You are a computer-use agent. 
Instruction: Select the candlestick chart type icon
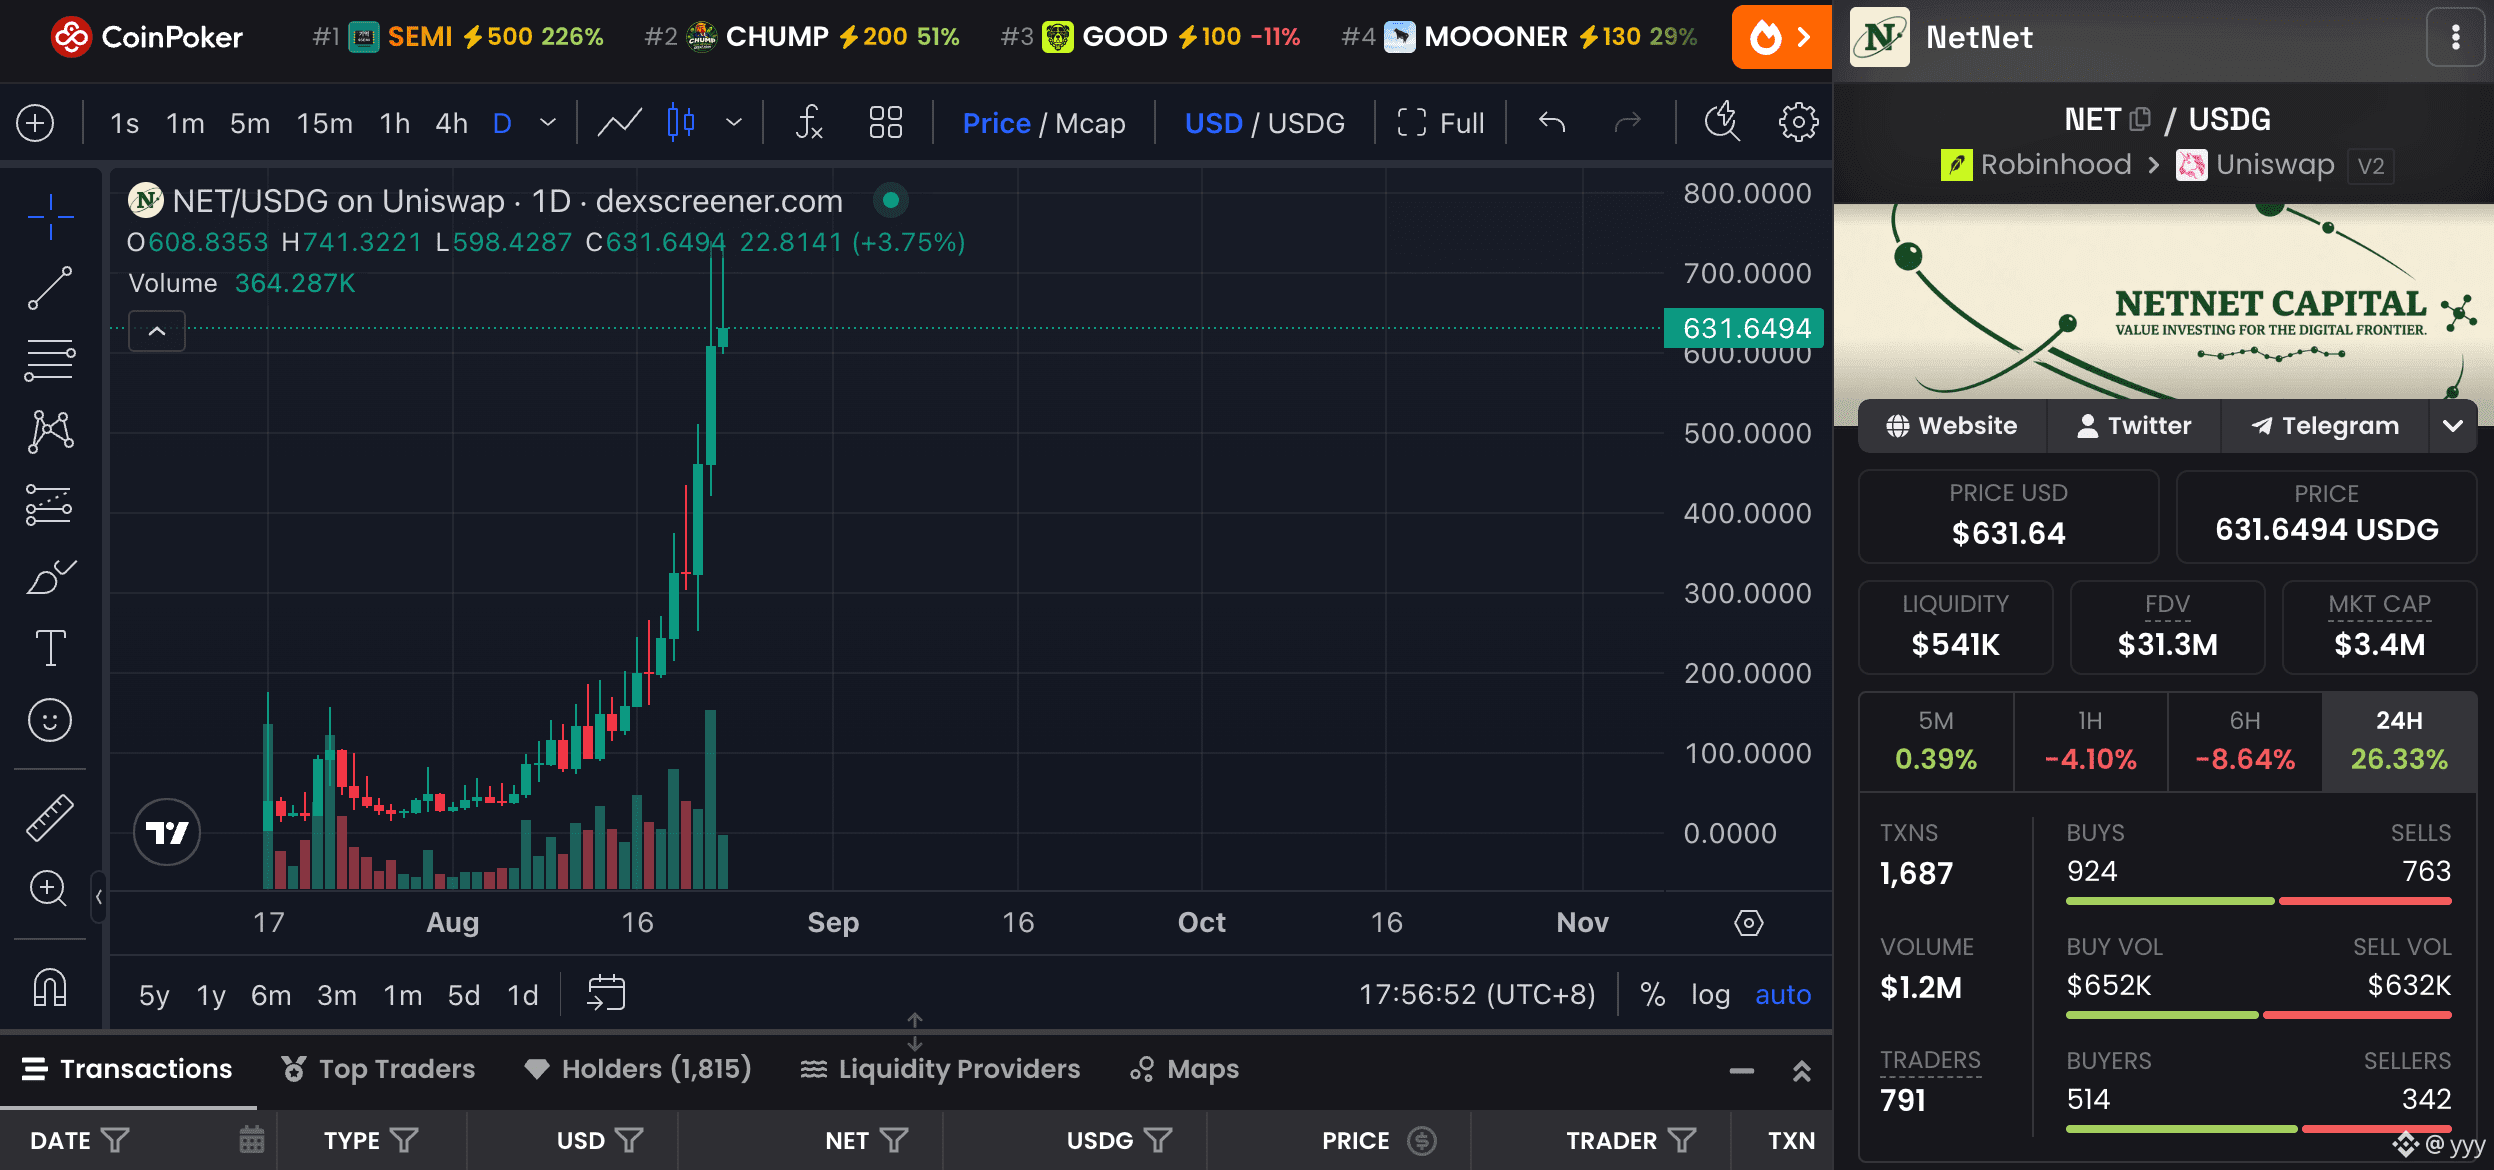point(681,123)
